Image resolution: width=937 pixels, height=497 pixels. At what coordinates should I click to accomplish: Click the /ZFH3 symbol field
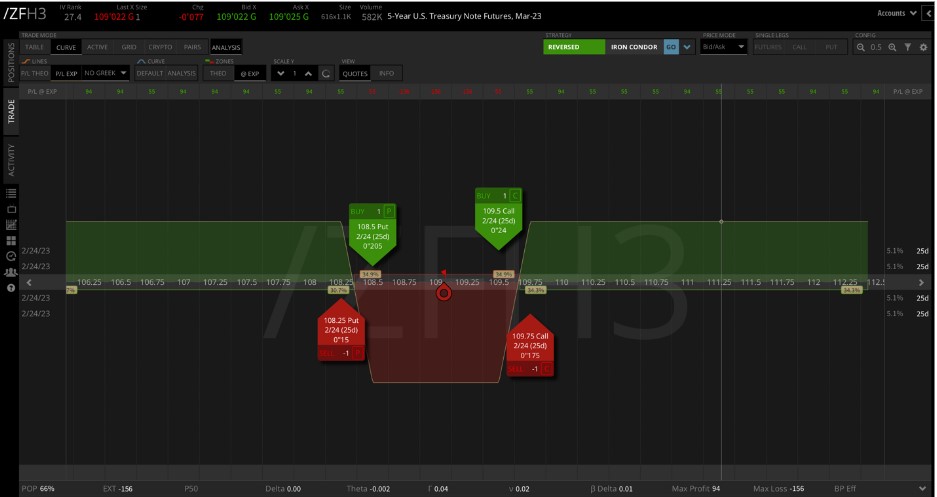pyautogui.click(x=25, y=14)
